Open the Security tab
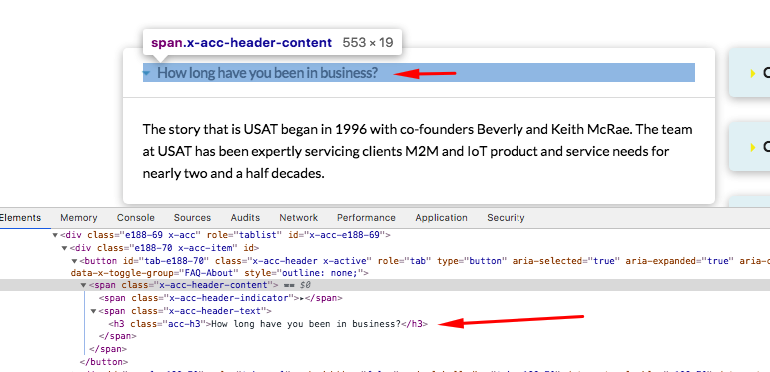770x372 pixels. click(x=505, y=217)
